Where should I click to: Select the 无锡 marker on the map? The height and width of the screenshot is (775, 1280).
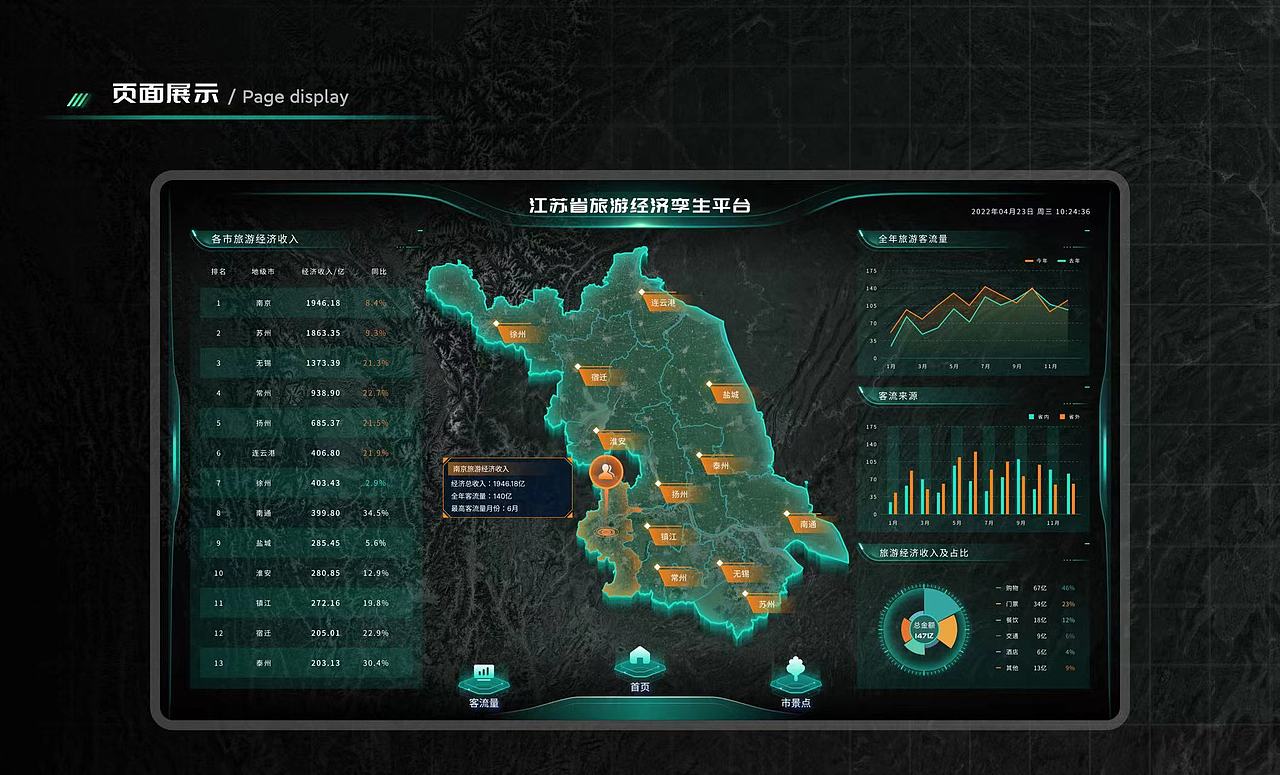(x=740, y=574)
